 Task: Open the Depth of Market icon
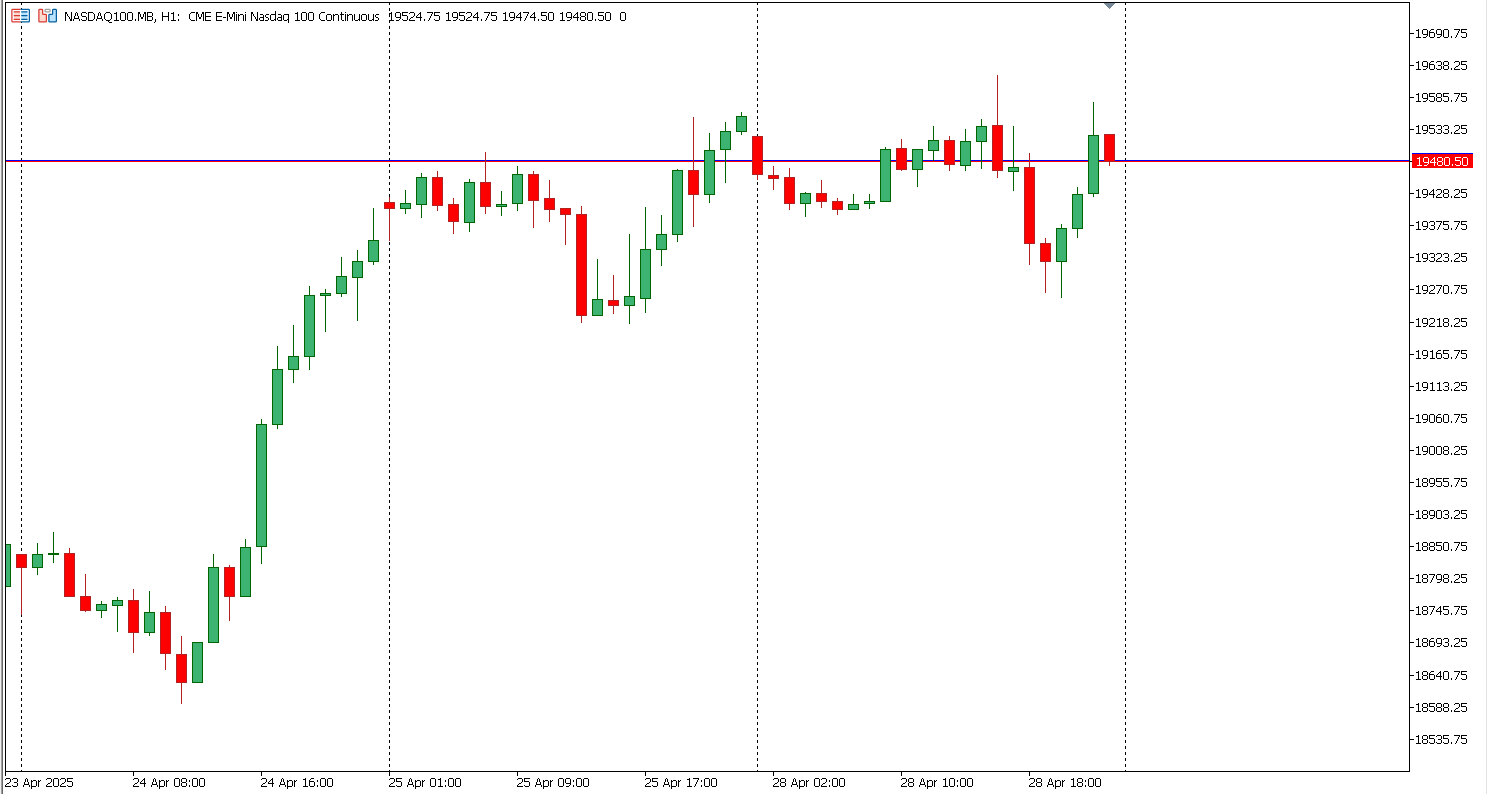click(21, 16)
